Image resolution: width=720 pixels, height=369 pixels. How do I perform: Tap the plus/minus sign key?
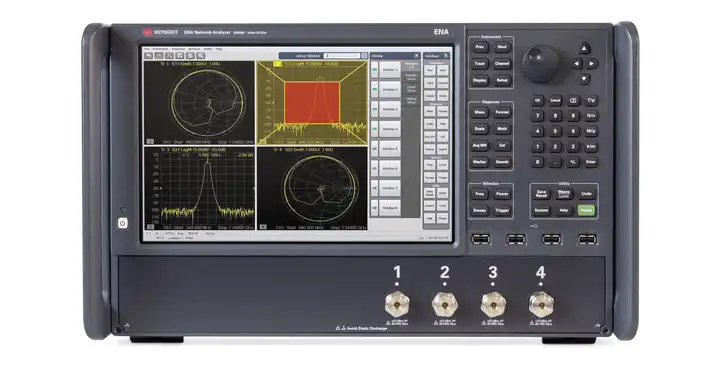pos(573,162)
